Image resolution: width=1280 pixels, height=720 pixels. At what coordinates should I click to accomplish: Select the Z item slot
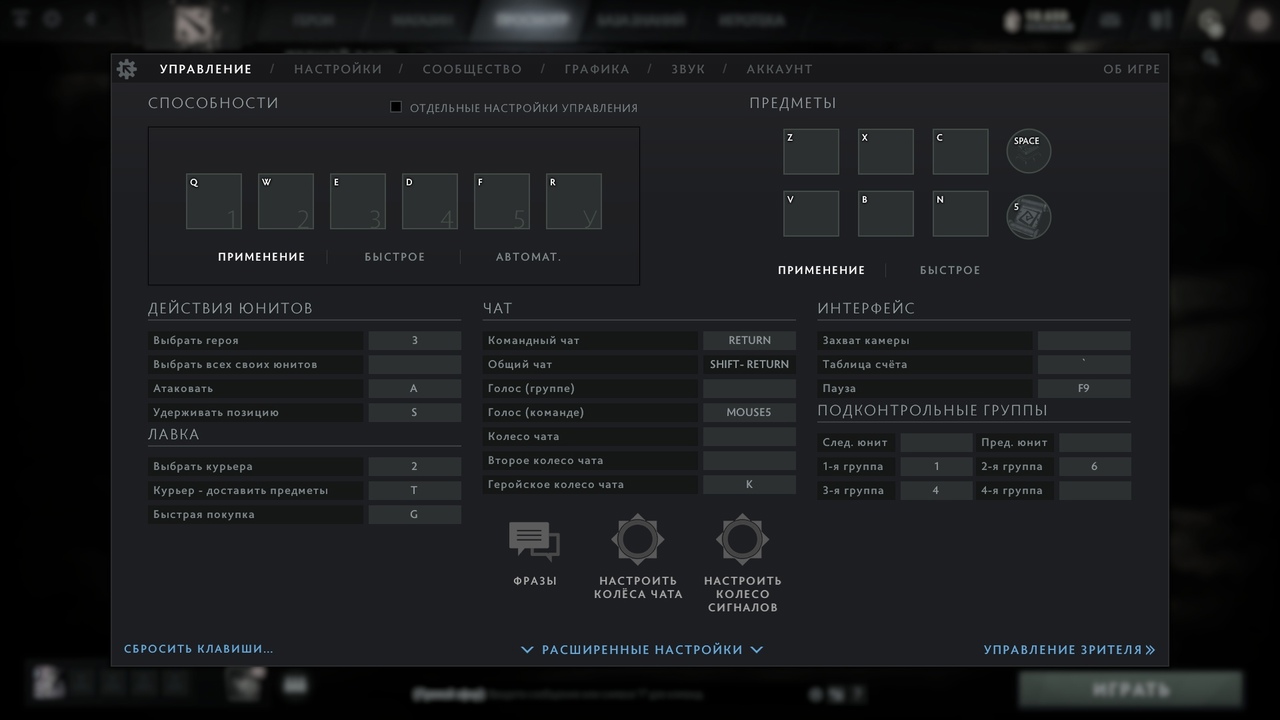tap(811, 152)
